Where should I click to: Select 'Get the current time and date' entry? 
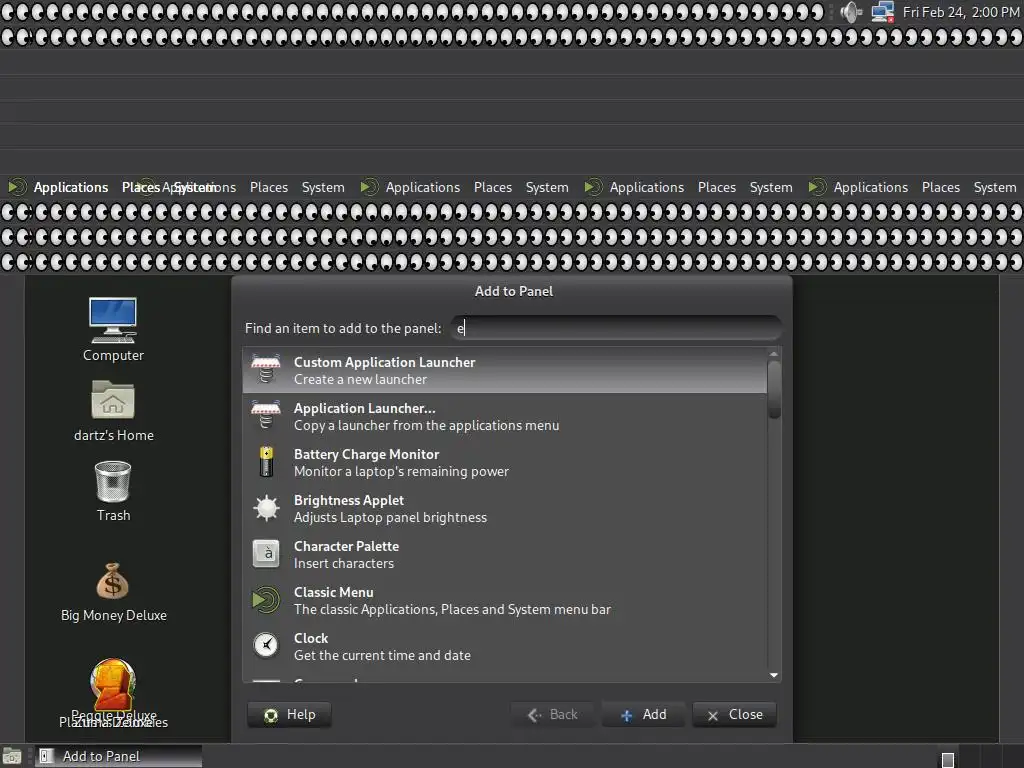click(x=505, y=646)
